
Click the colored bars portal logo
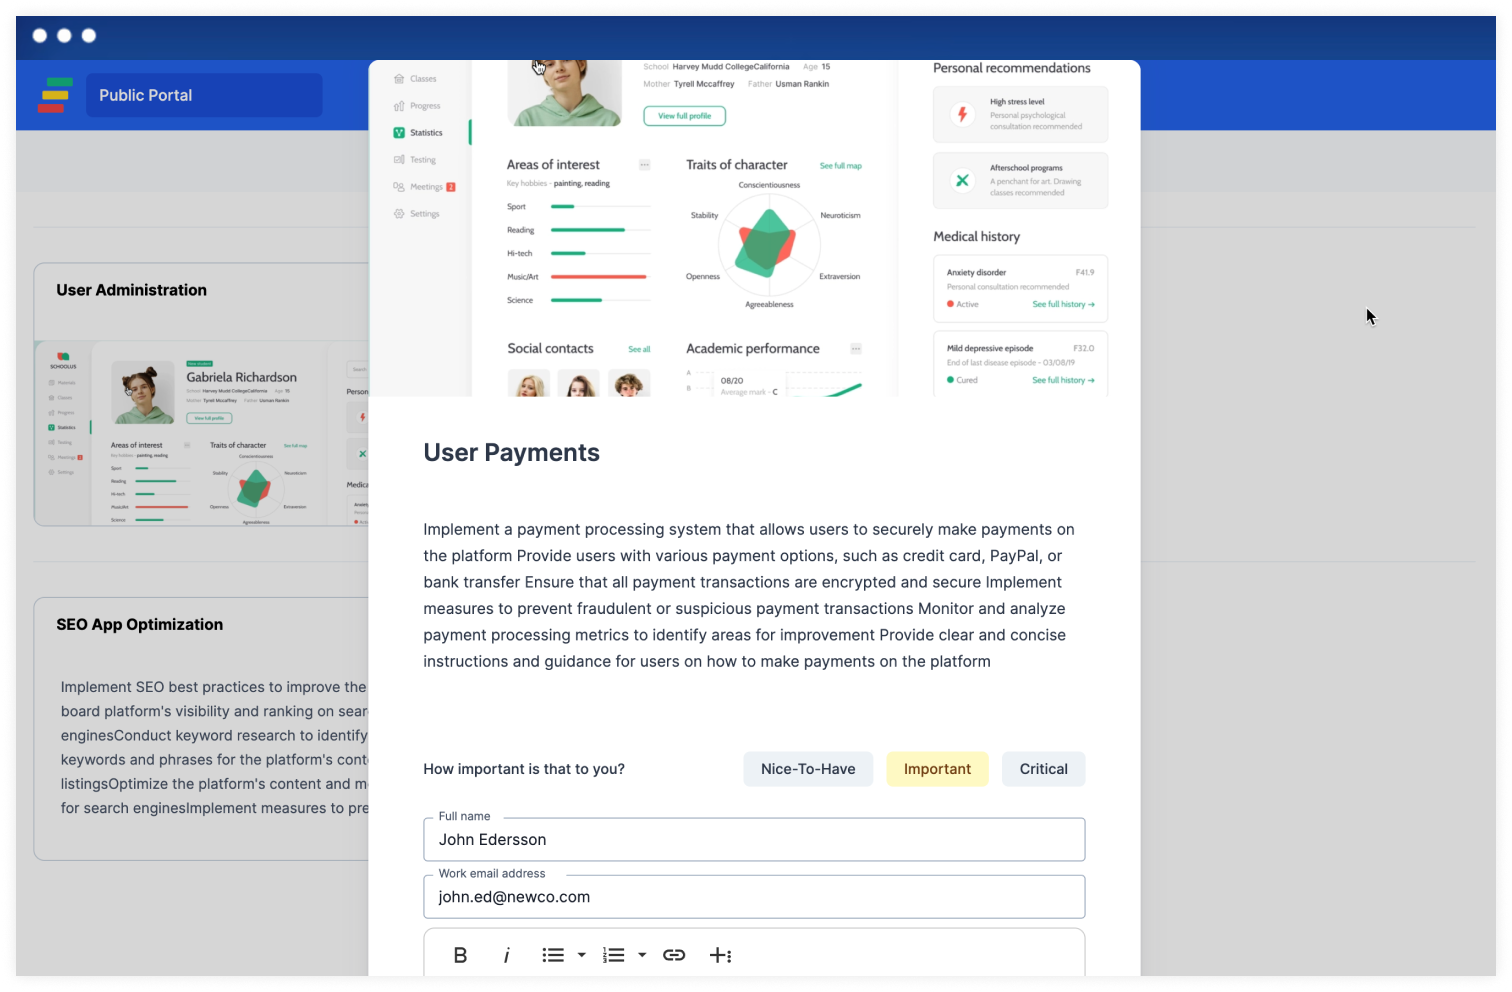click(x=56, y=95)
